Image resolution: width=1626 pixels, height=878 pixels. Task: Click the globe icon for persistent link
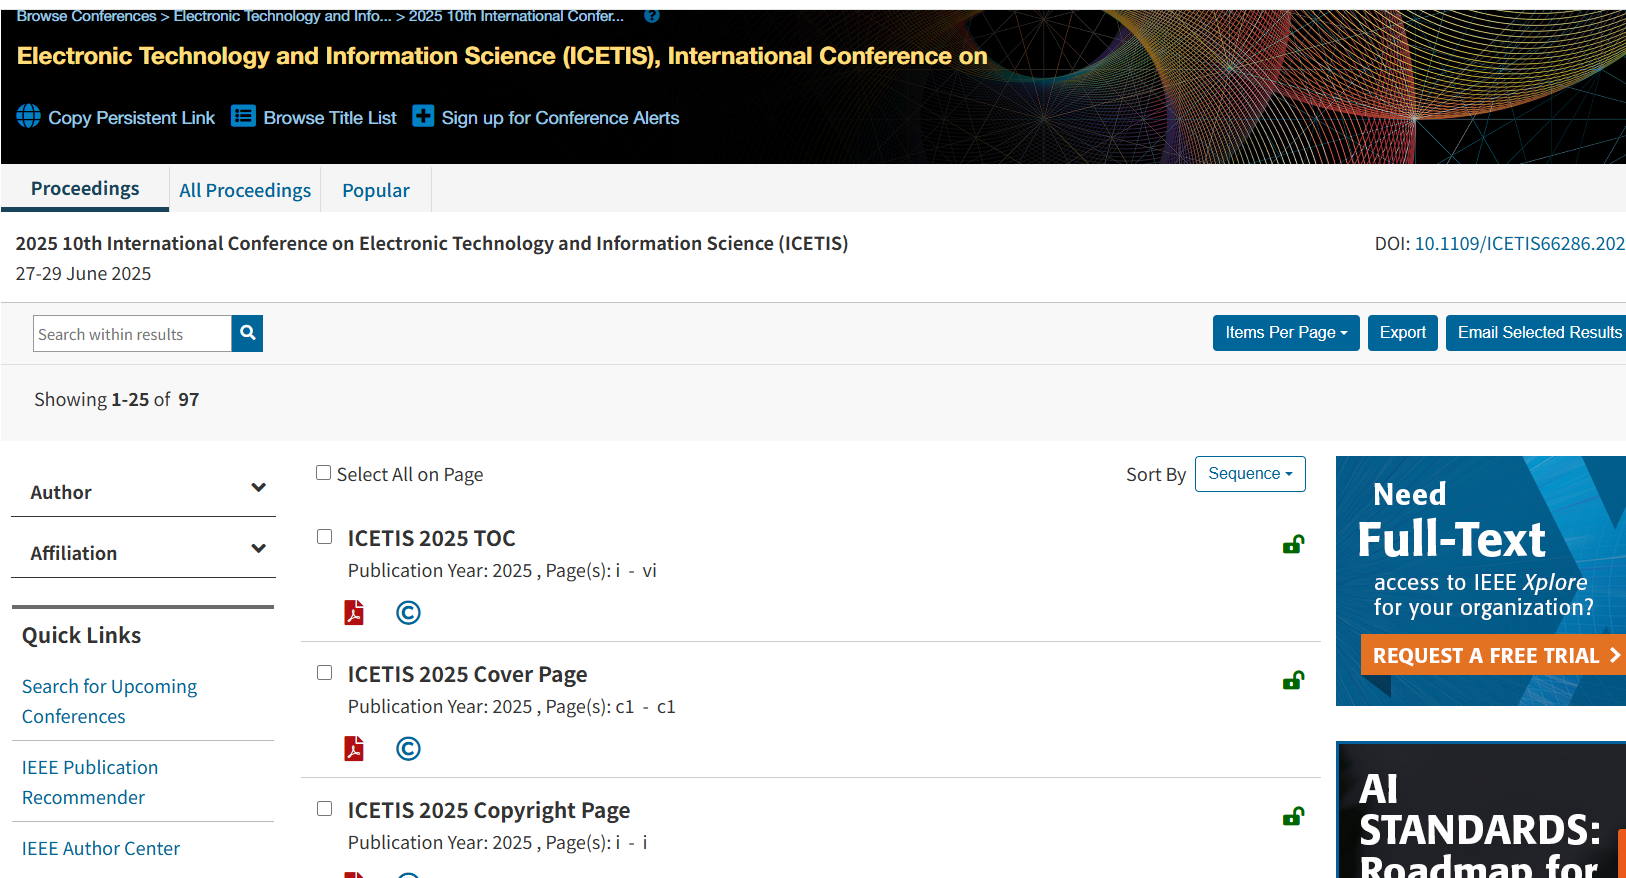29,117
